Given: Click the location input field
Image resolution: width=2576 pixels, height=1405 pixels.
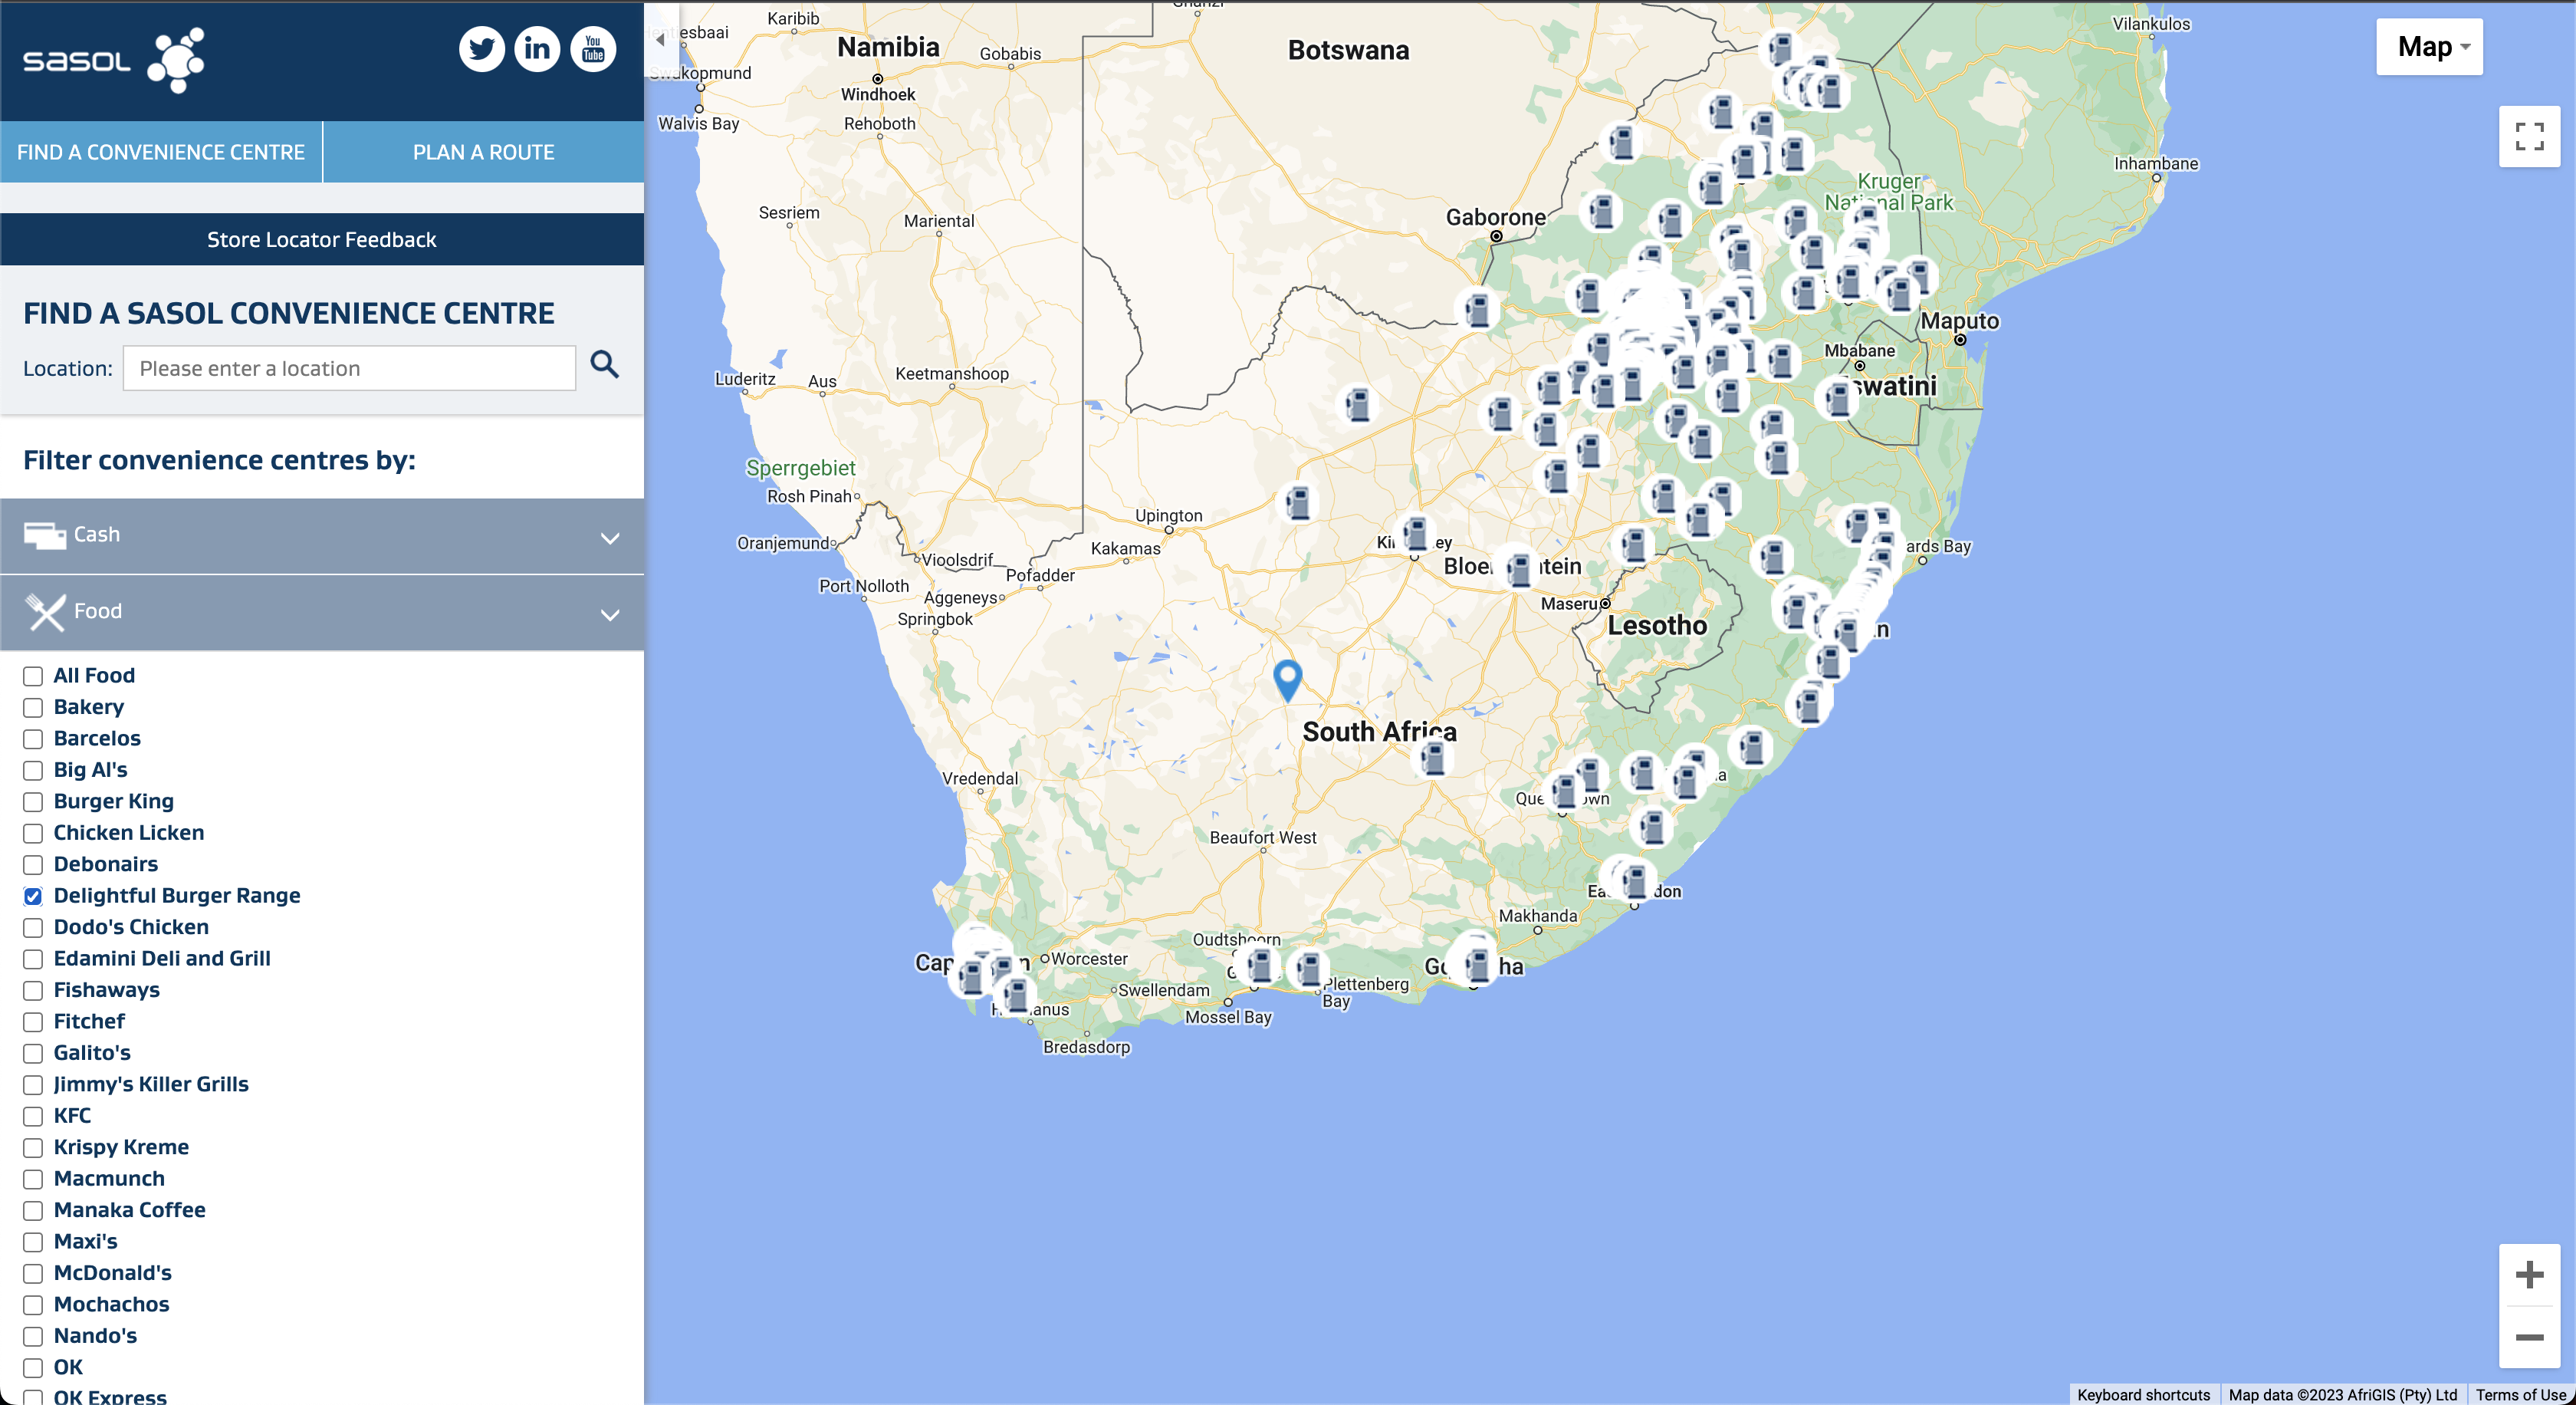Looking at the screenshot, I should tap(349, 368).
